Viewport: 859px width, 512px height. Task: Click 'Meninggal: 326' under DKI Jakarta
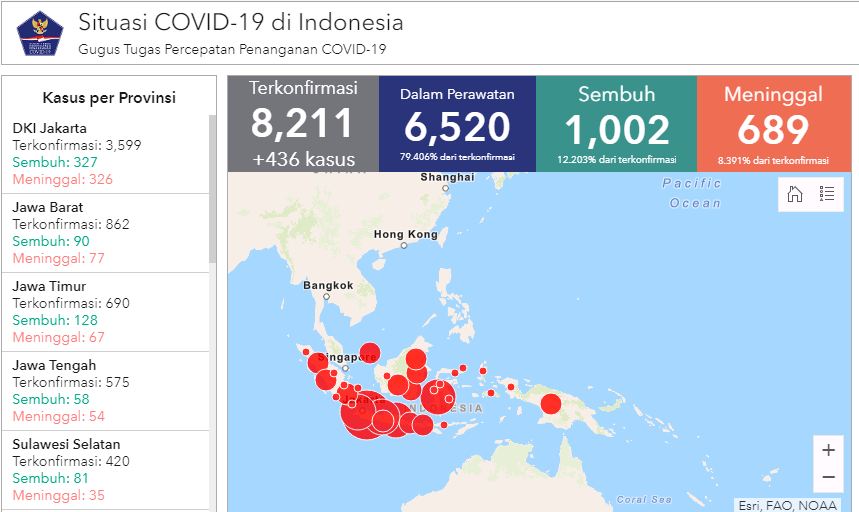[x=62, y=179]
